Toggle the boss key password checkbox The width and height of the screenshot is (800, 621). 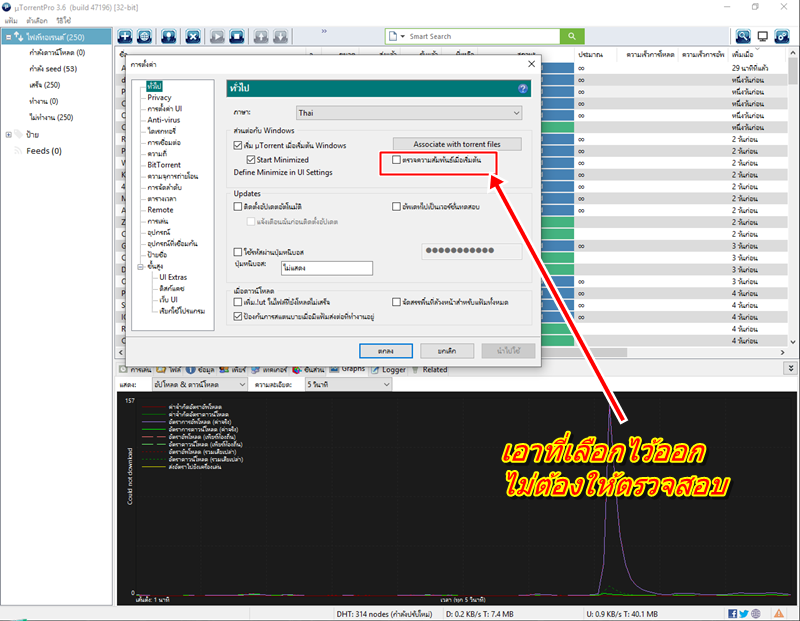(x=238, y=252)
